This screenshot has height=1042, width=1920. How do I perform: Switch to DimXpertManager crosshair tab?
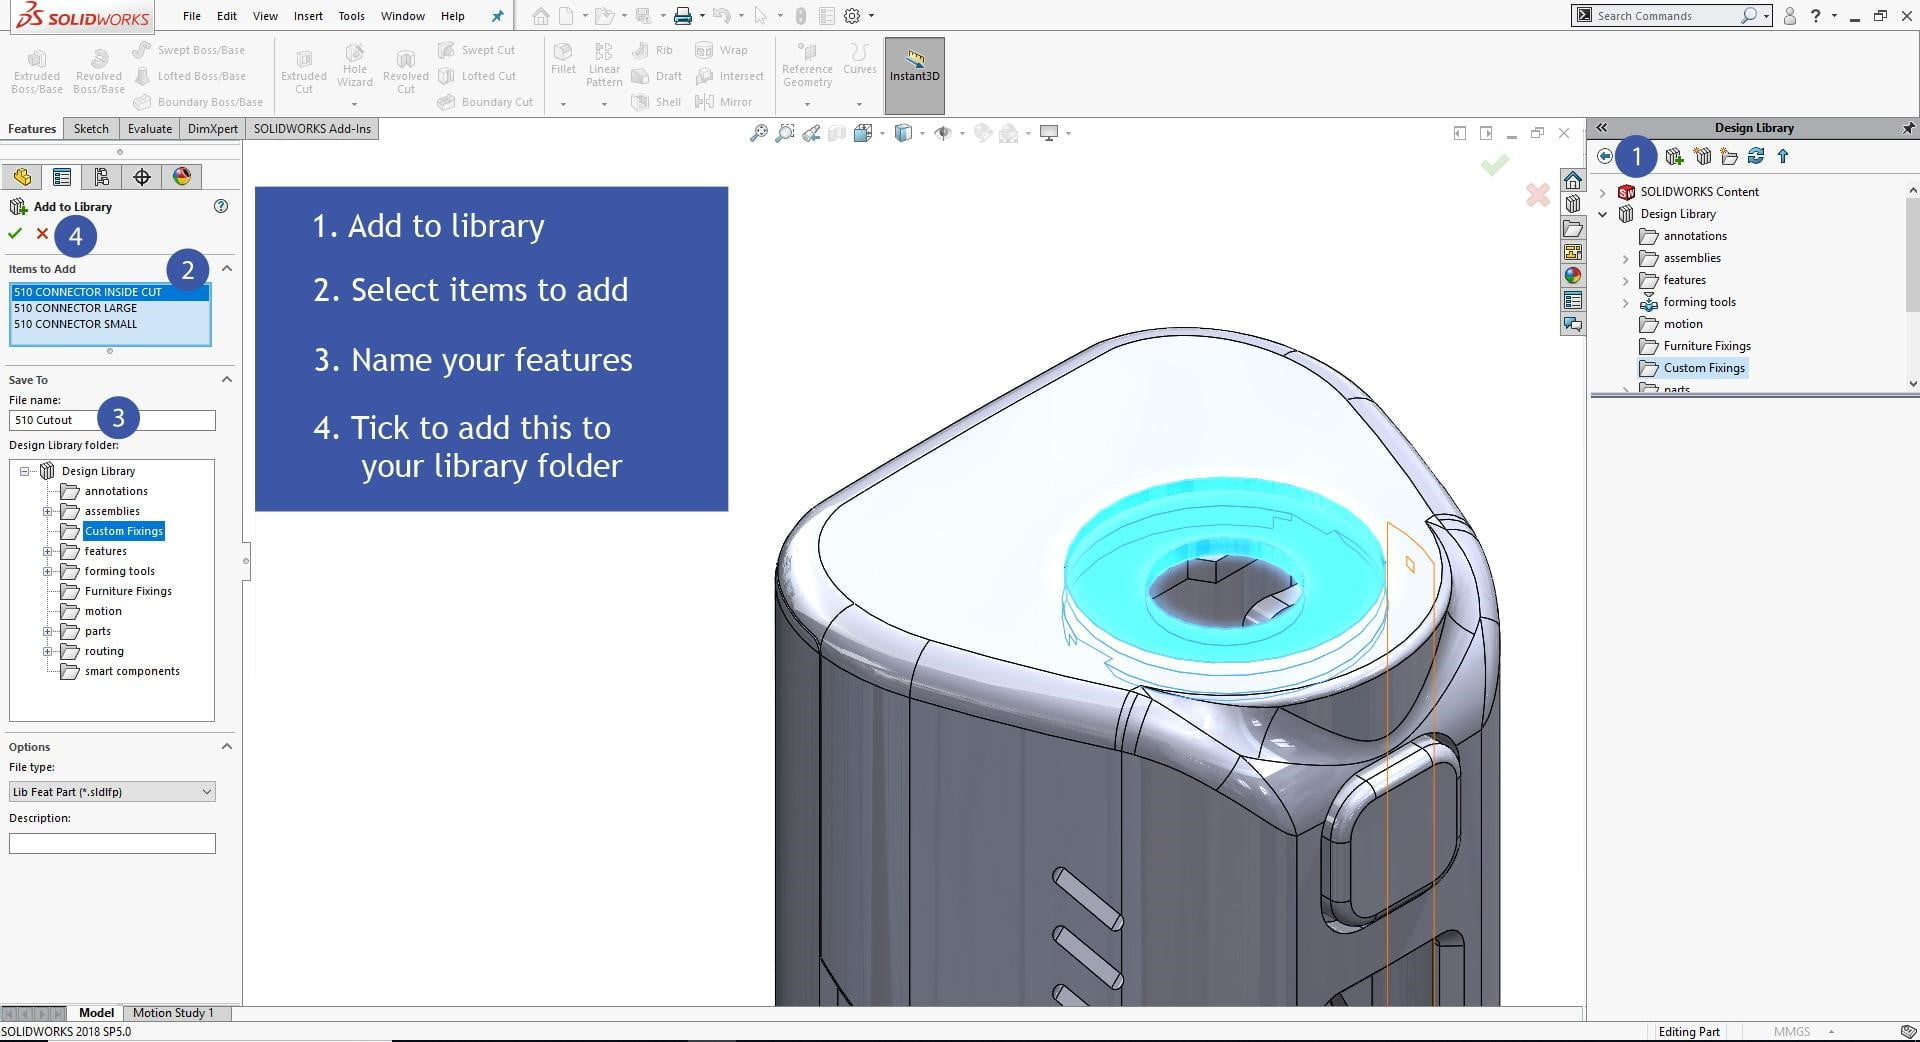[142, 177]
